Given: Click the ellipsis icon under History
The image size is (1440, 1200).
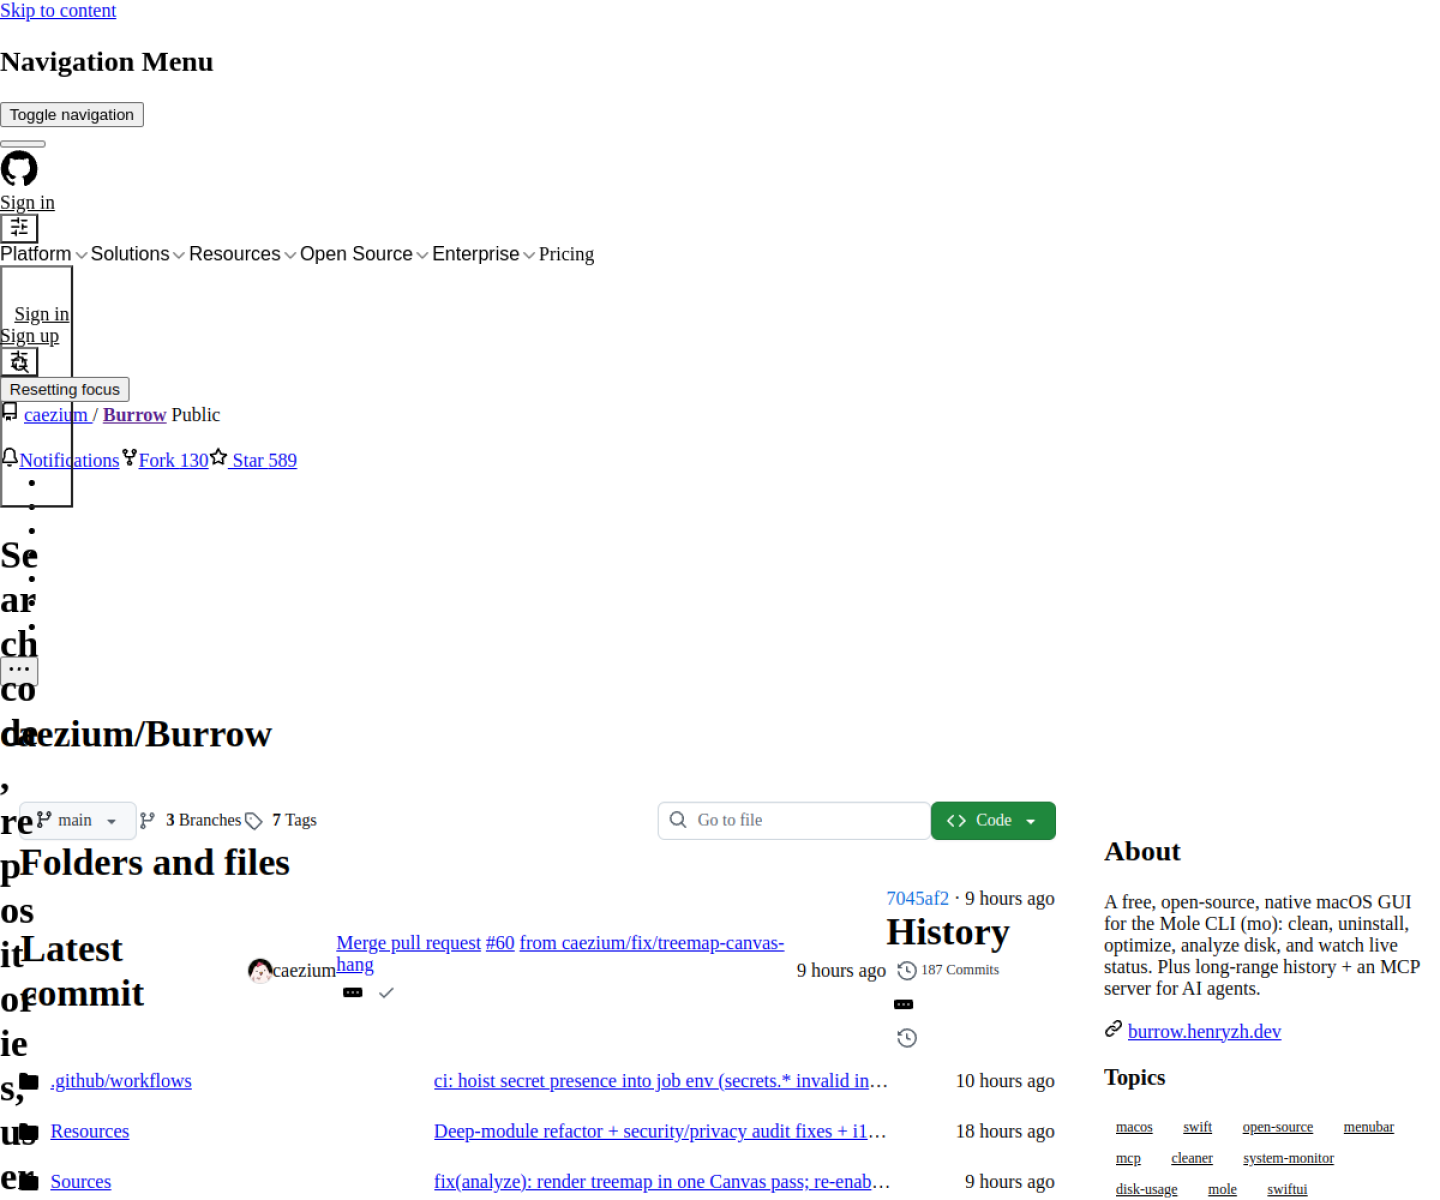Looking at the screenshot, I should pyautogui.click(x=904, y=1005).
